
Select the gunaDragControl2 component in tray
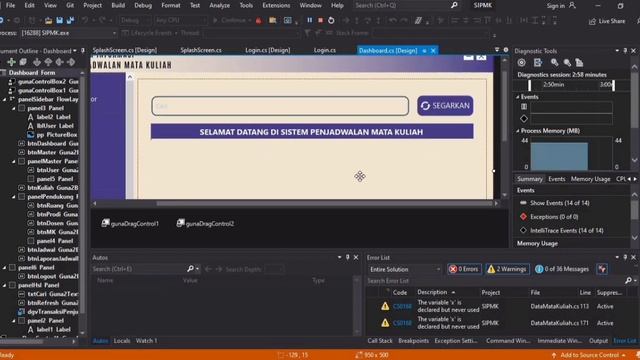205,223
